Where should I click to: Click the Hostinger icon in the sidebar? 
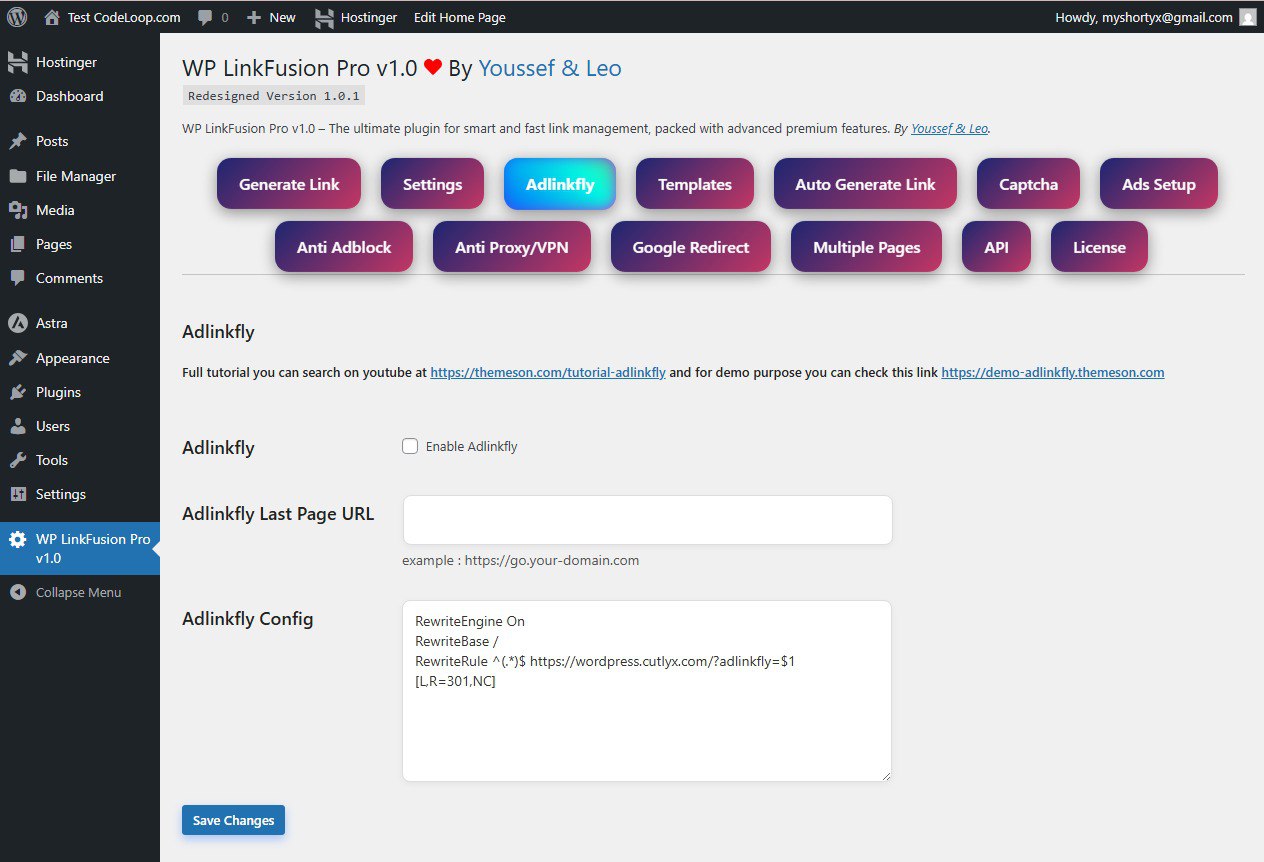pyautogui.click(x=17, y=62)
